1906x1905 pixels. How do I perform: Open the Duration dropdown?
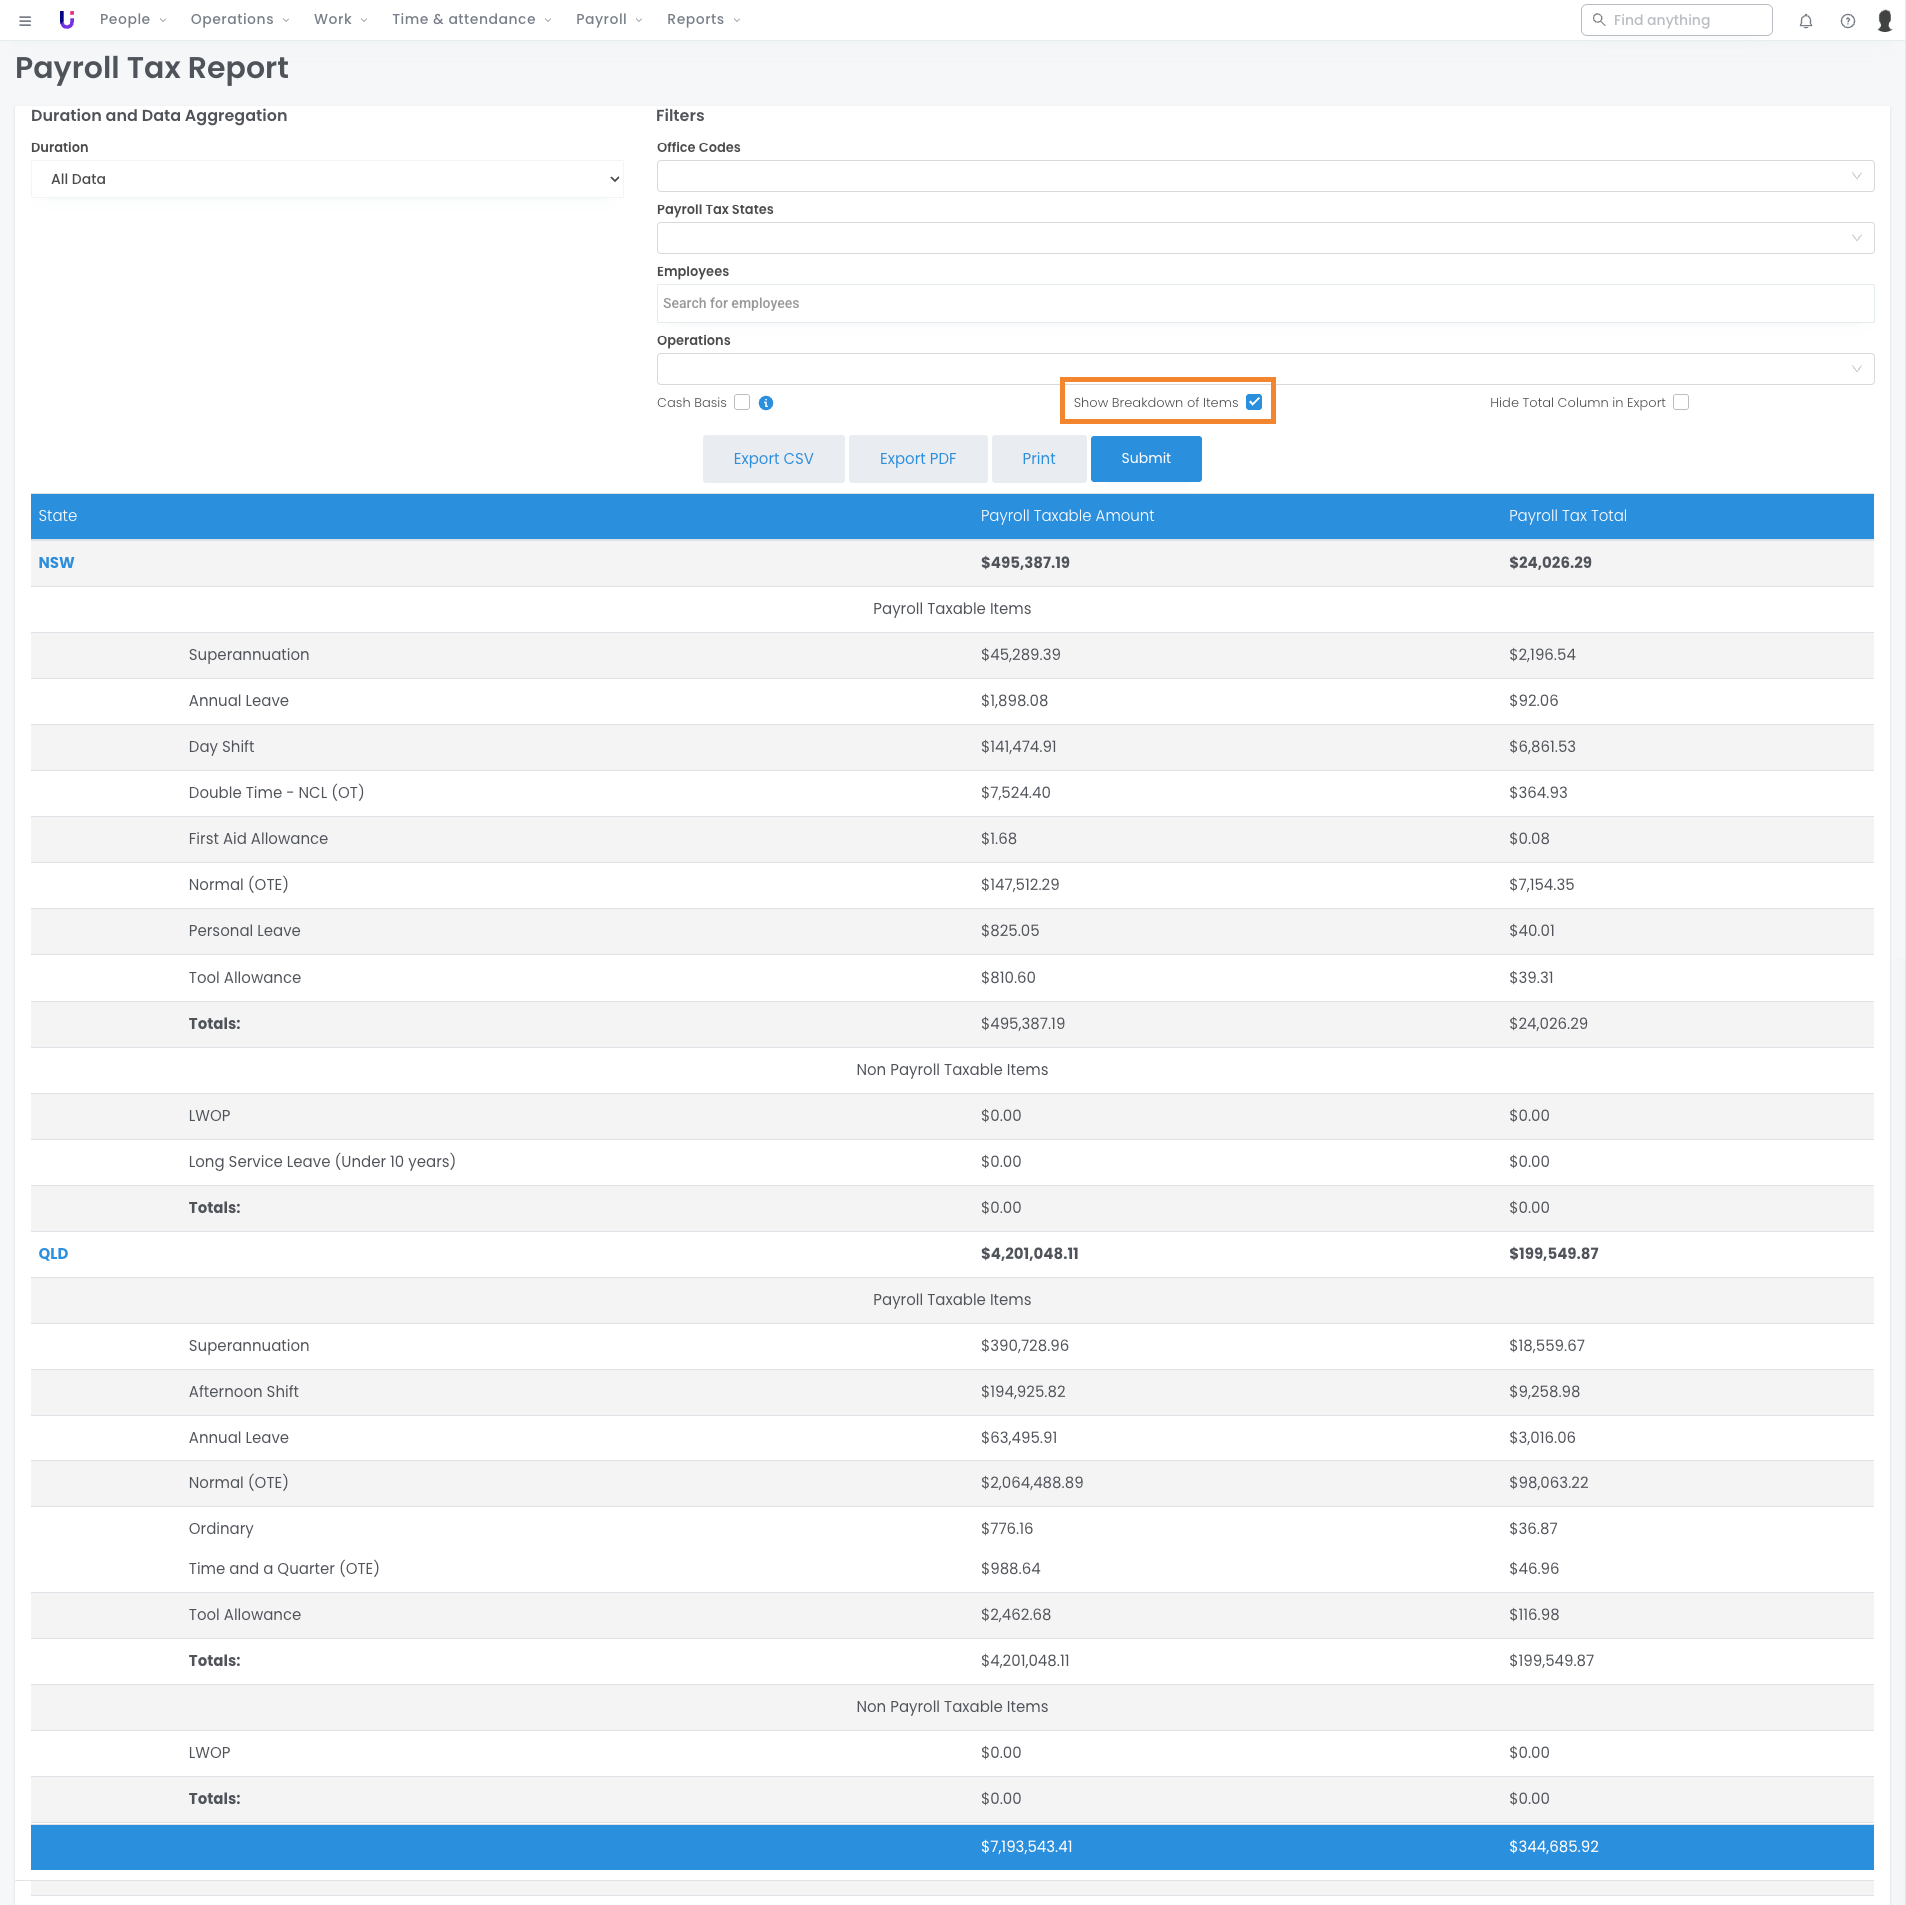click(327, 179)
